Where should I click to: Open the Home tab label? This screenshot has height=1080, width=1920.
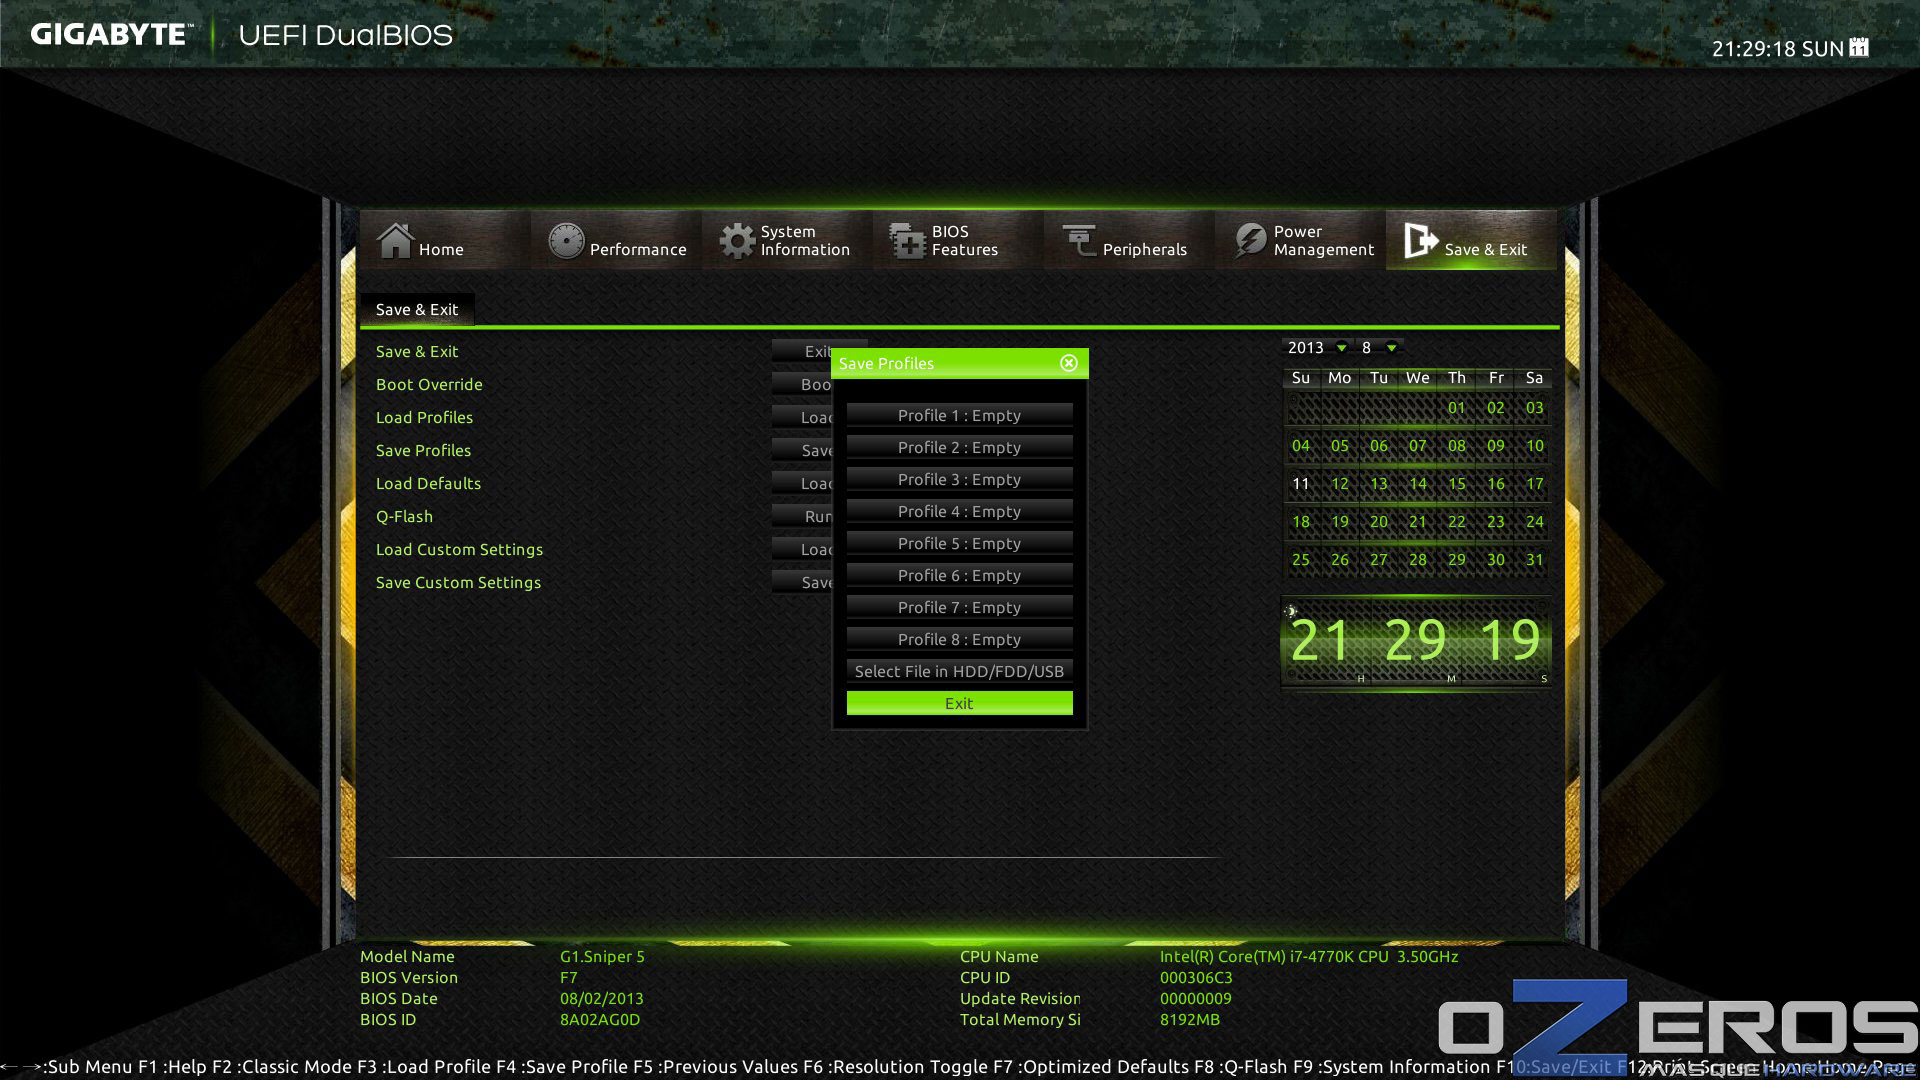click(441, 249)
